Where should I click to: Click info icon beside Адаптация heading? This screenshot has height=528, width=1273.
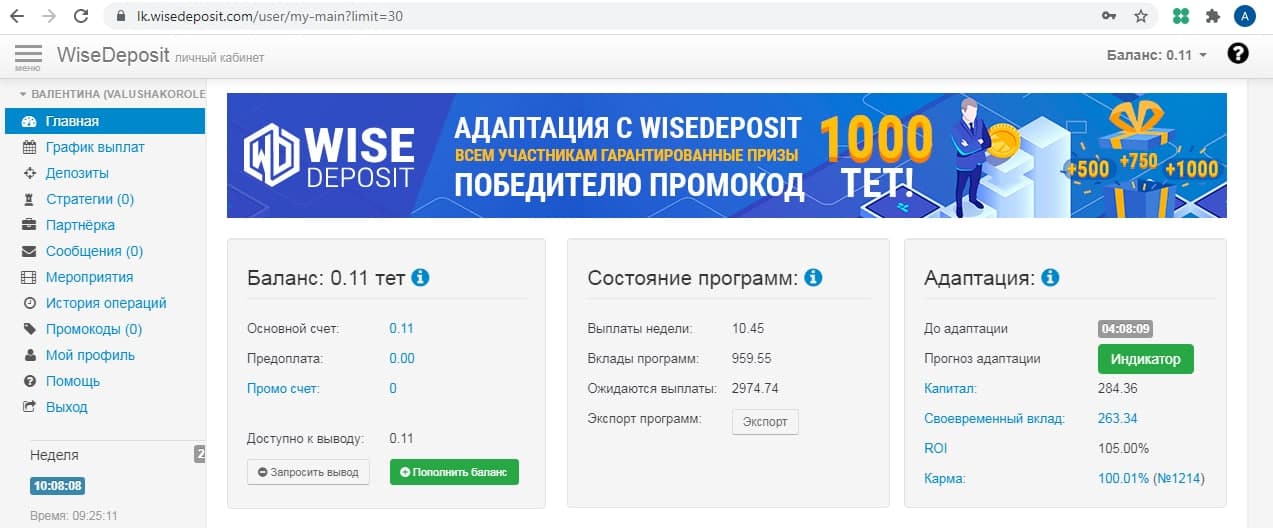1049,277
